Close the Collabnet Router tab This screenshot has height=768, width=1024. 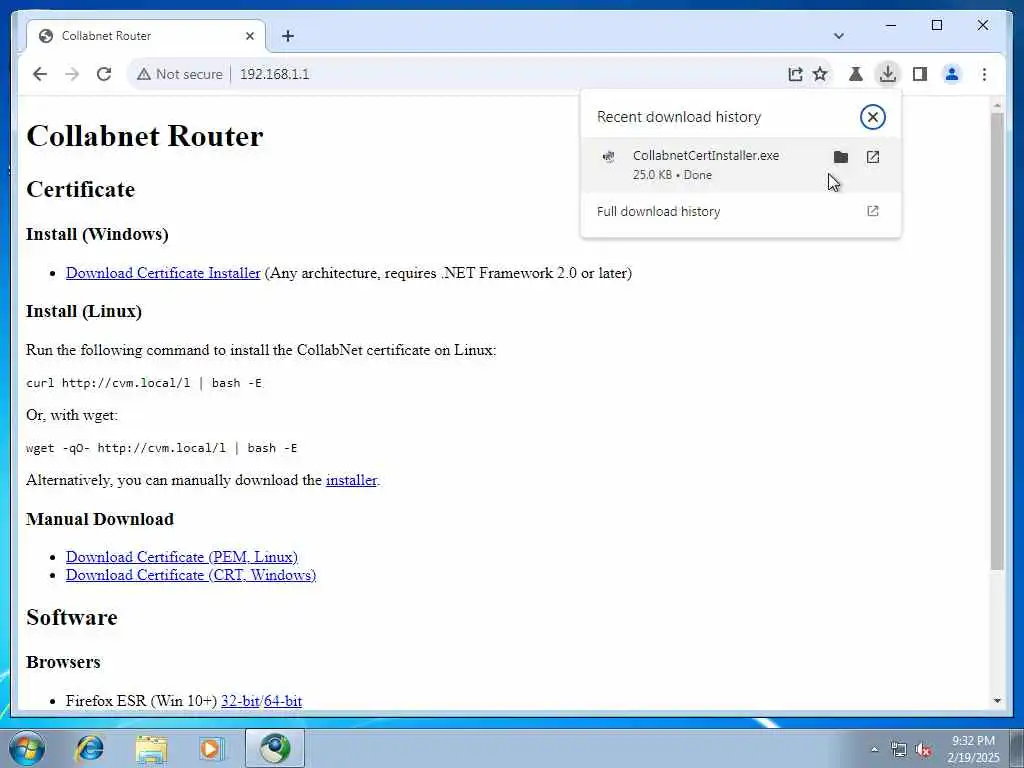pos(249,36)
